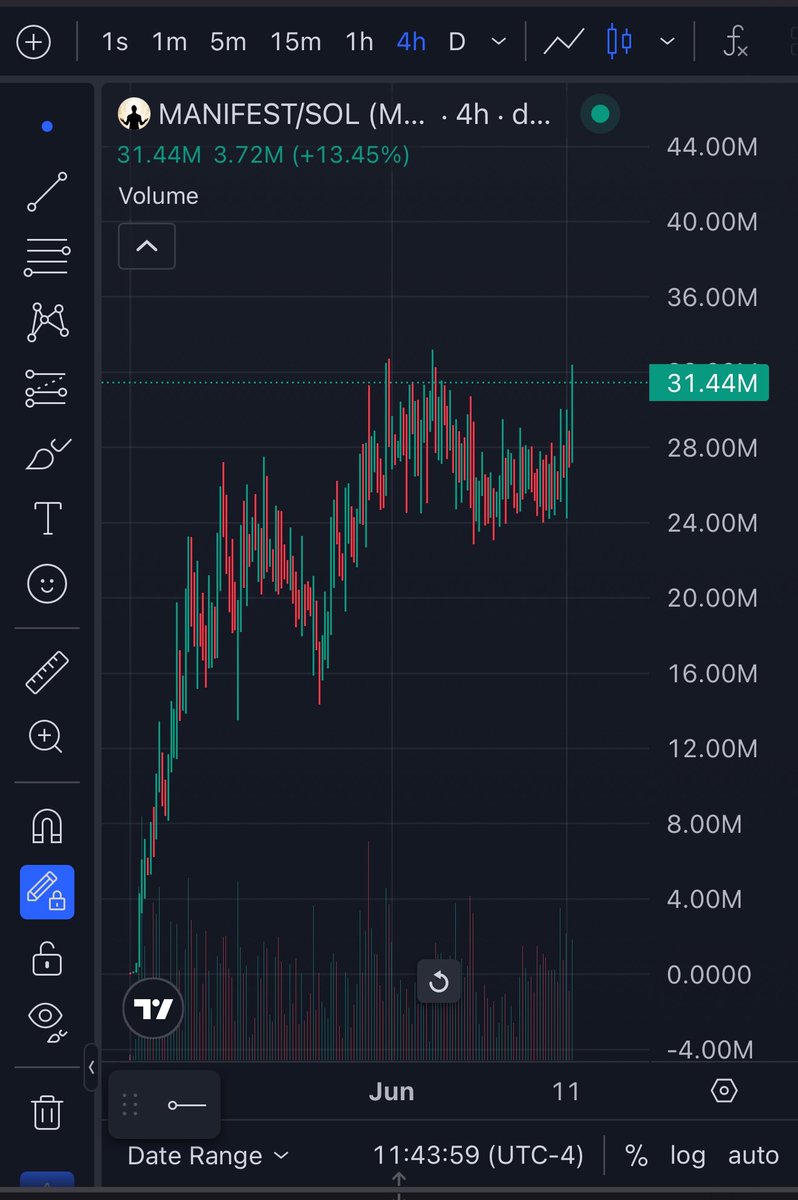798x1200 pixels.
Task: Select the candlestick chart style
Action: click(x=620, y=42)
